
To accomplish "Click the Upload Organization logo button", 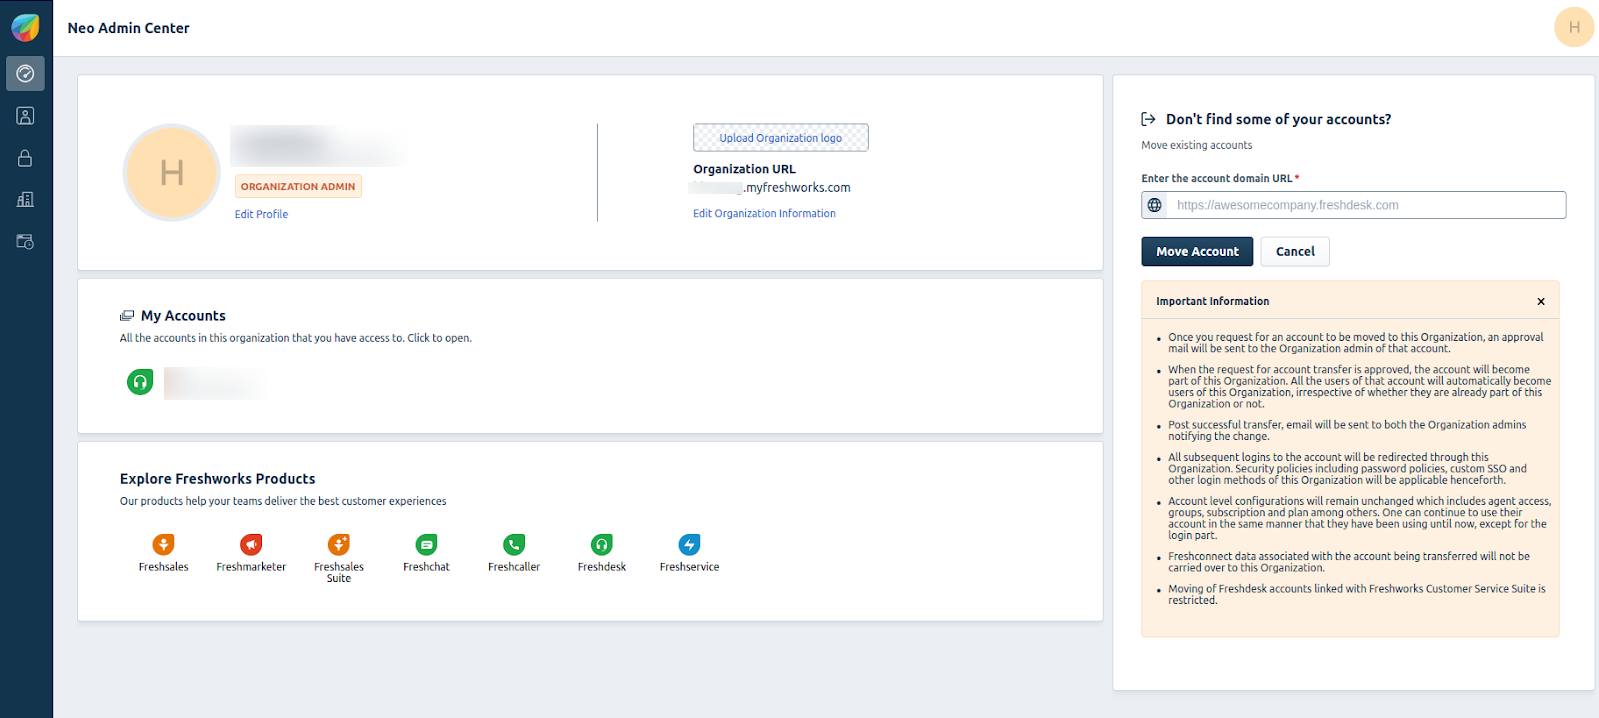I will coord(780,138).
